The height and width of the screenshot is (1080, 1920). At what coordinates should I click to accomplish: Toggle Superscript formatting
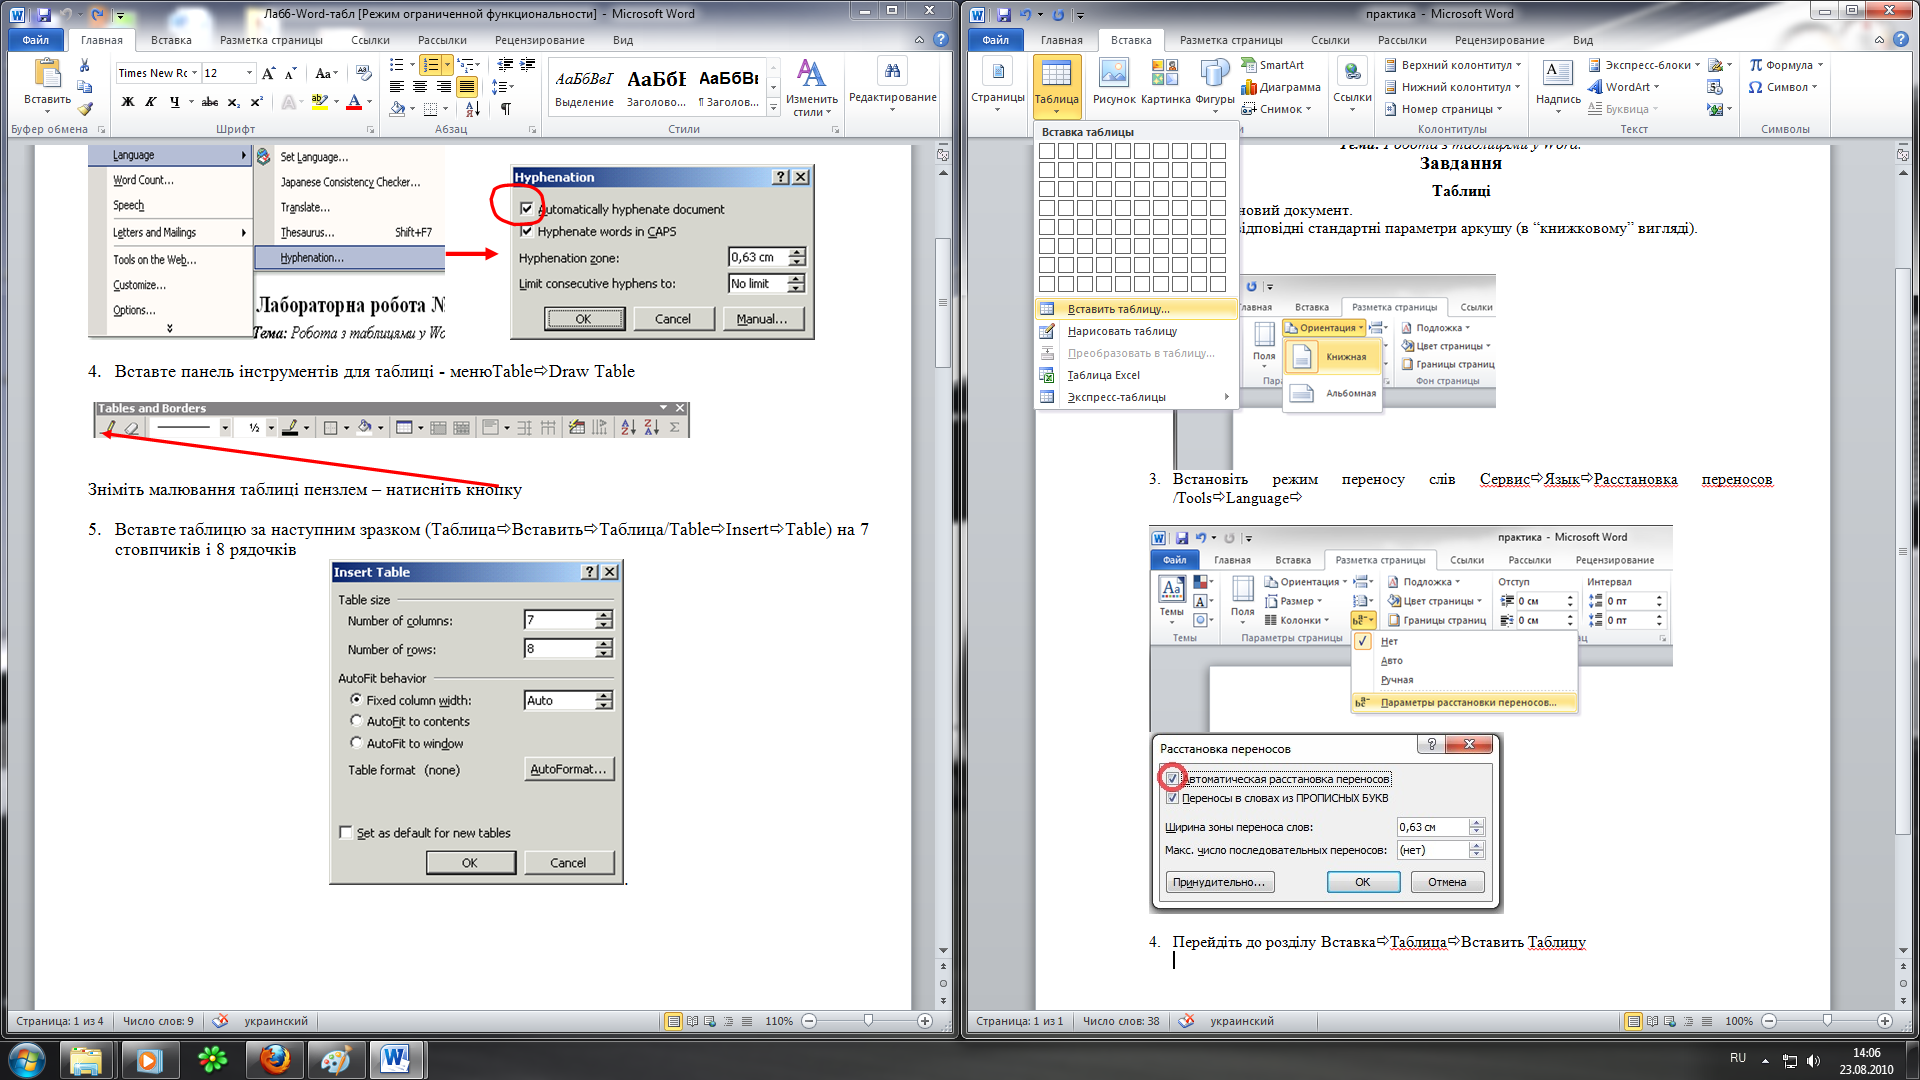[257, 102]
